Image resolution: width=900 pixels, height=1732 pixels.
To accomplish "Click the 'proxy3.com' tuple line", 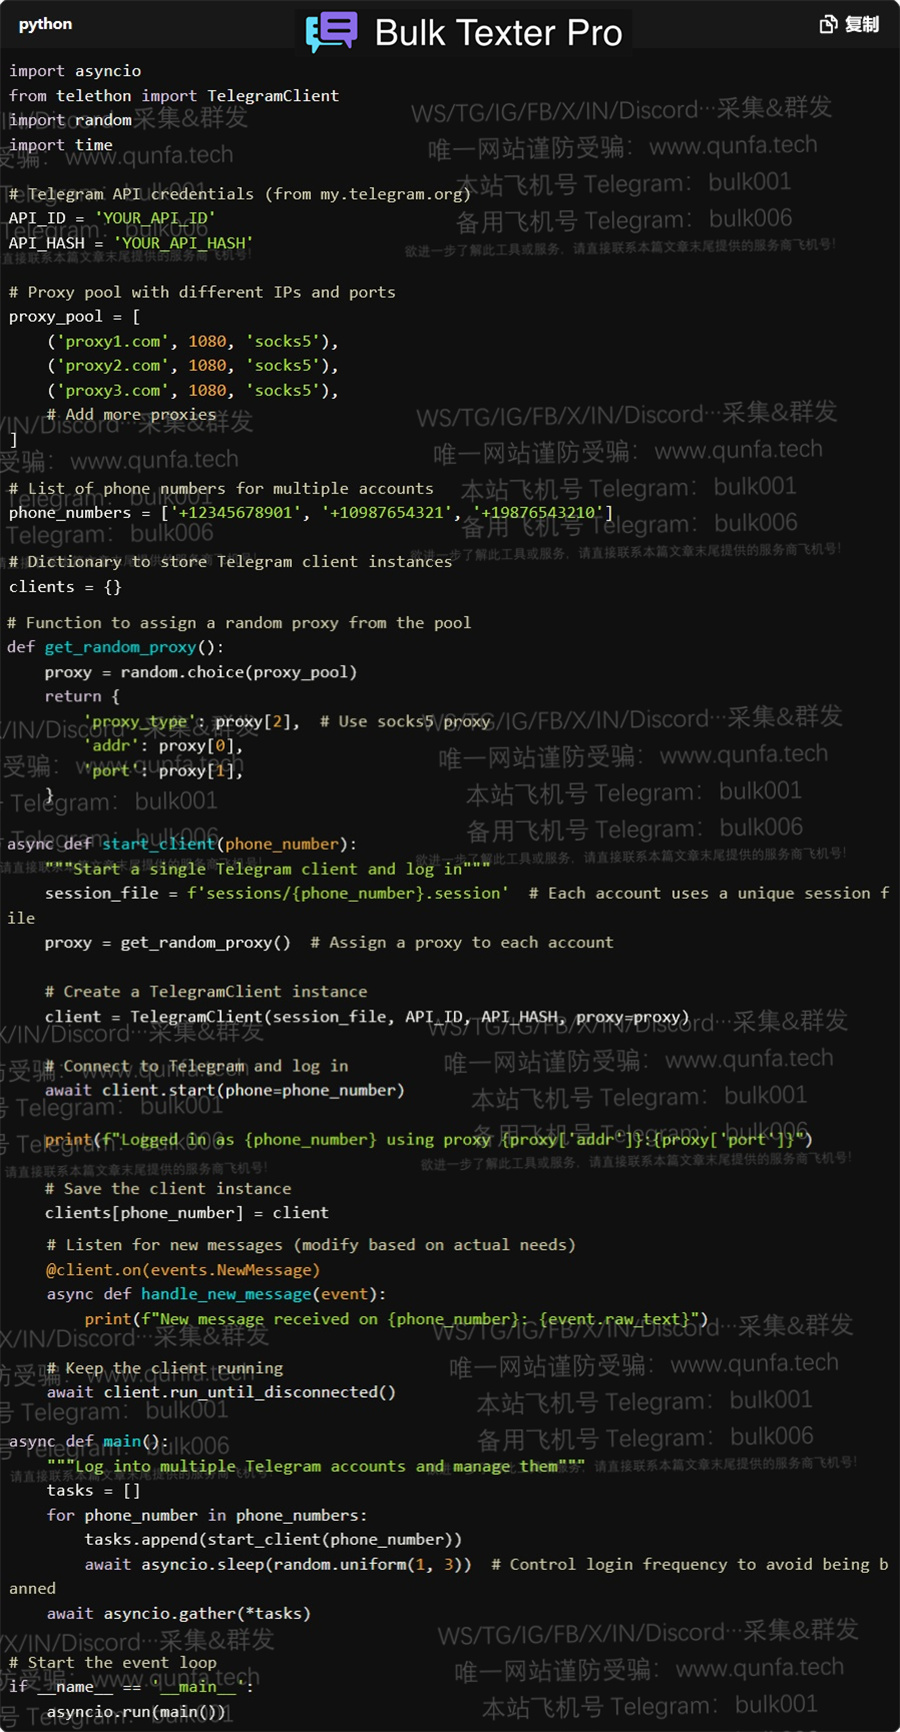I will pos(192,390).
